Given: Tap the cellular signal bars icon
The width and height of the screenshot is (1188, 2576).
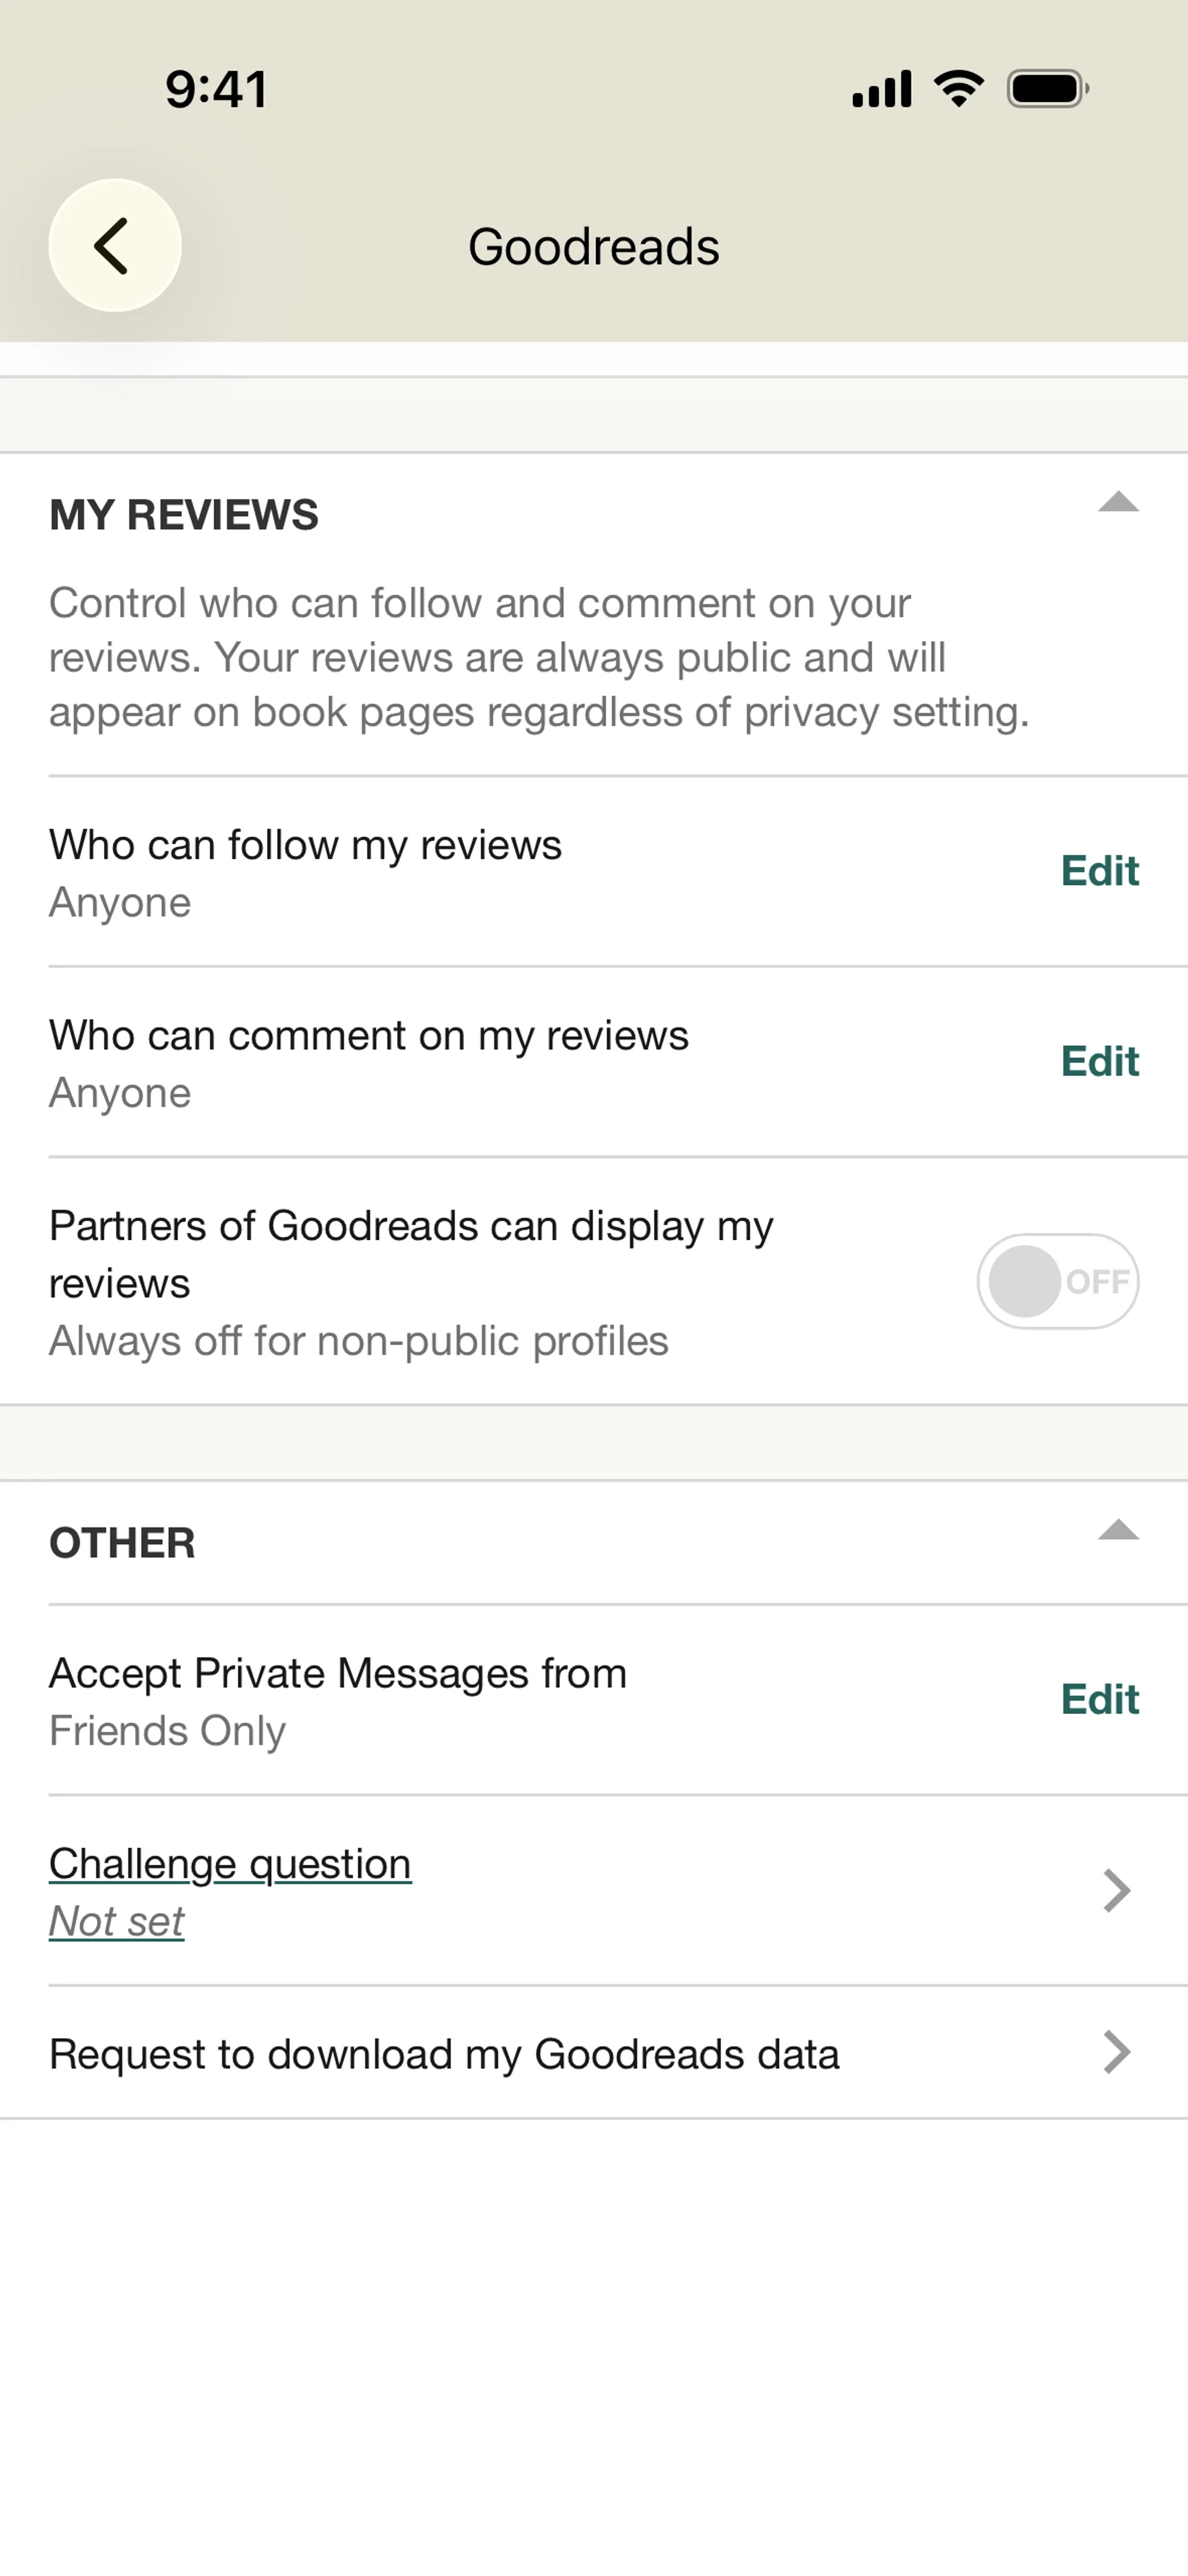Looking at the screenshot, I should [x=881, y=89].
